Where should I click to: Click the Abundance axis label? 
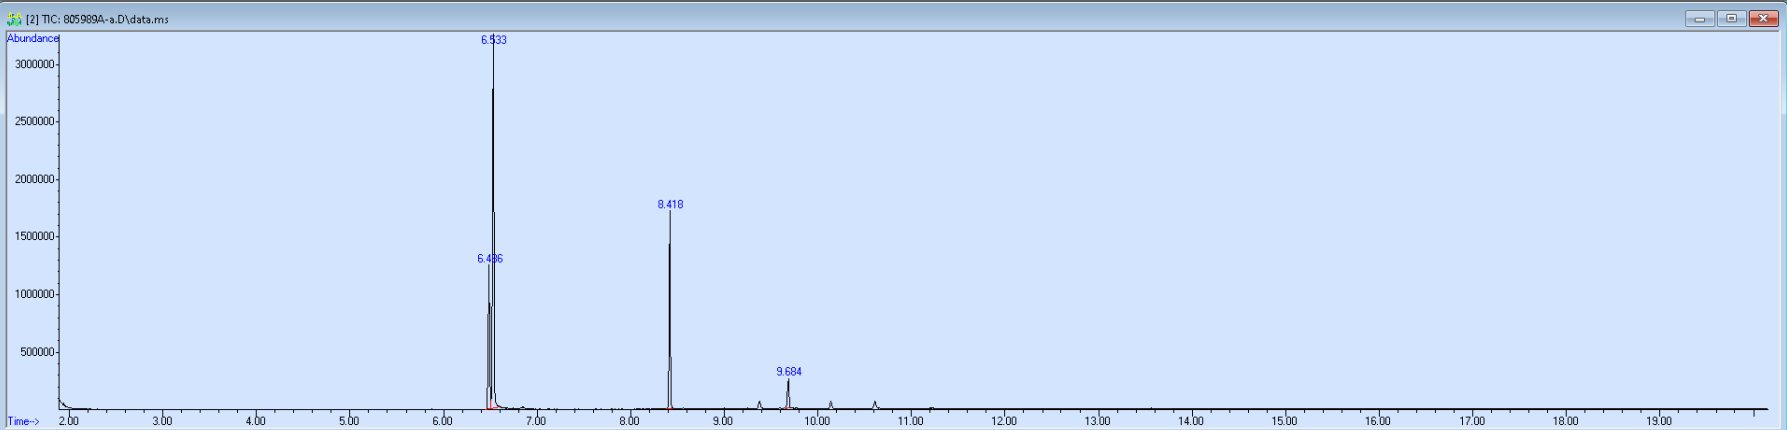(33, 38)
